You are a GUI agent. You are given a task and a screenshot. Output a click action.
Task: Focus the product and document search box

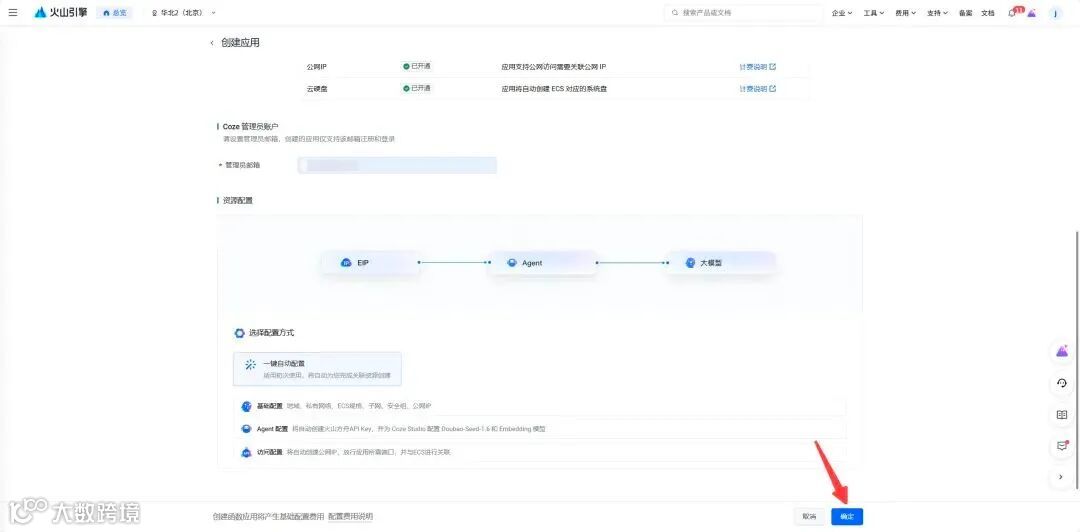[x=744, y=13]
